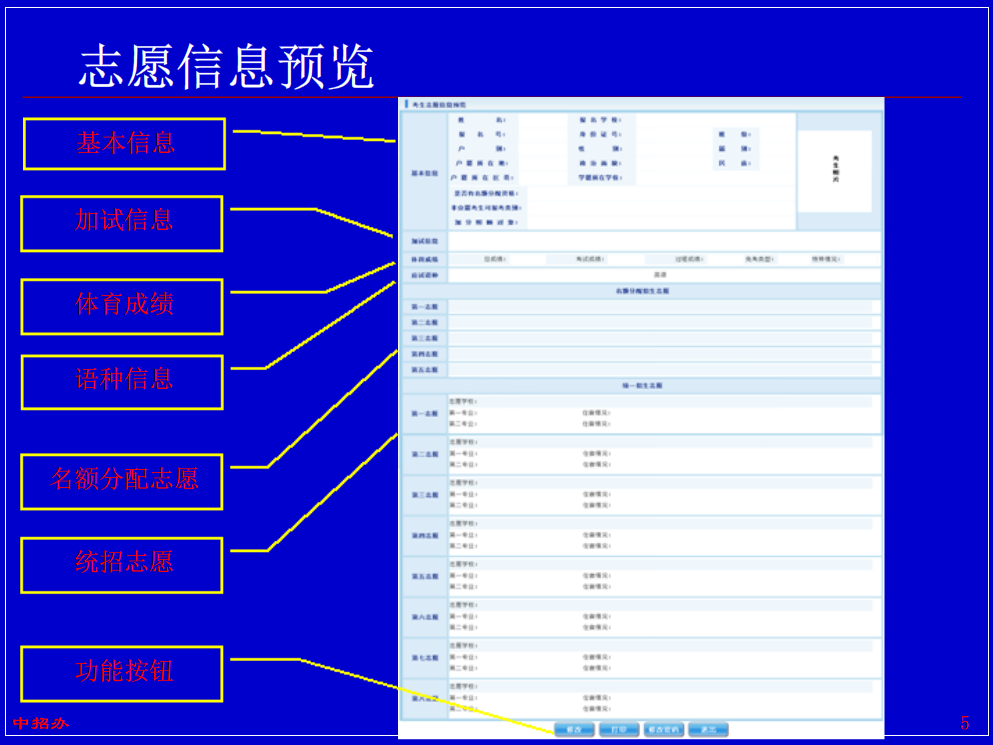Click the 退出 button
This screenshot has height=745, width=993.
point(707,729)
